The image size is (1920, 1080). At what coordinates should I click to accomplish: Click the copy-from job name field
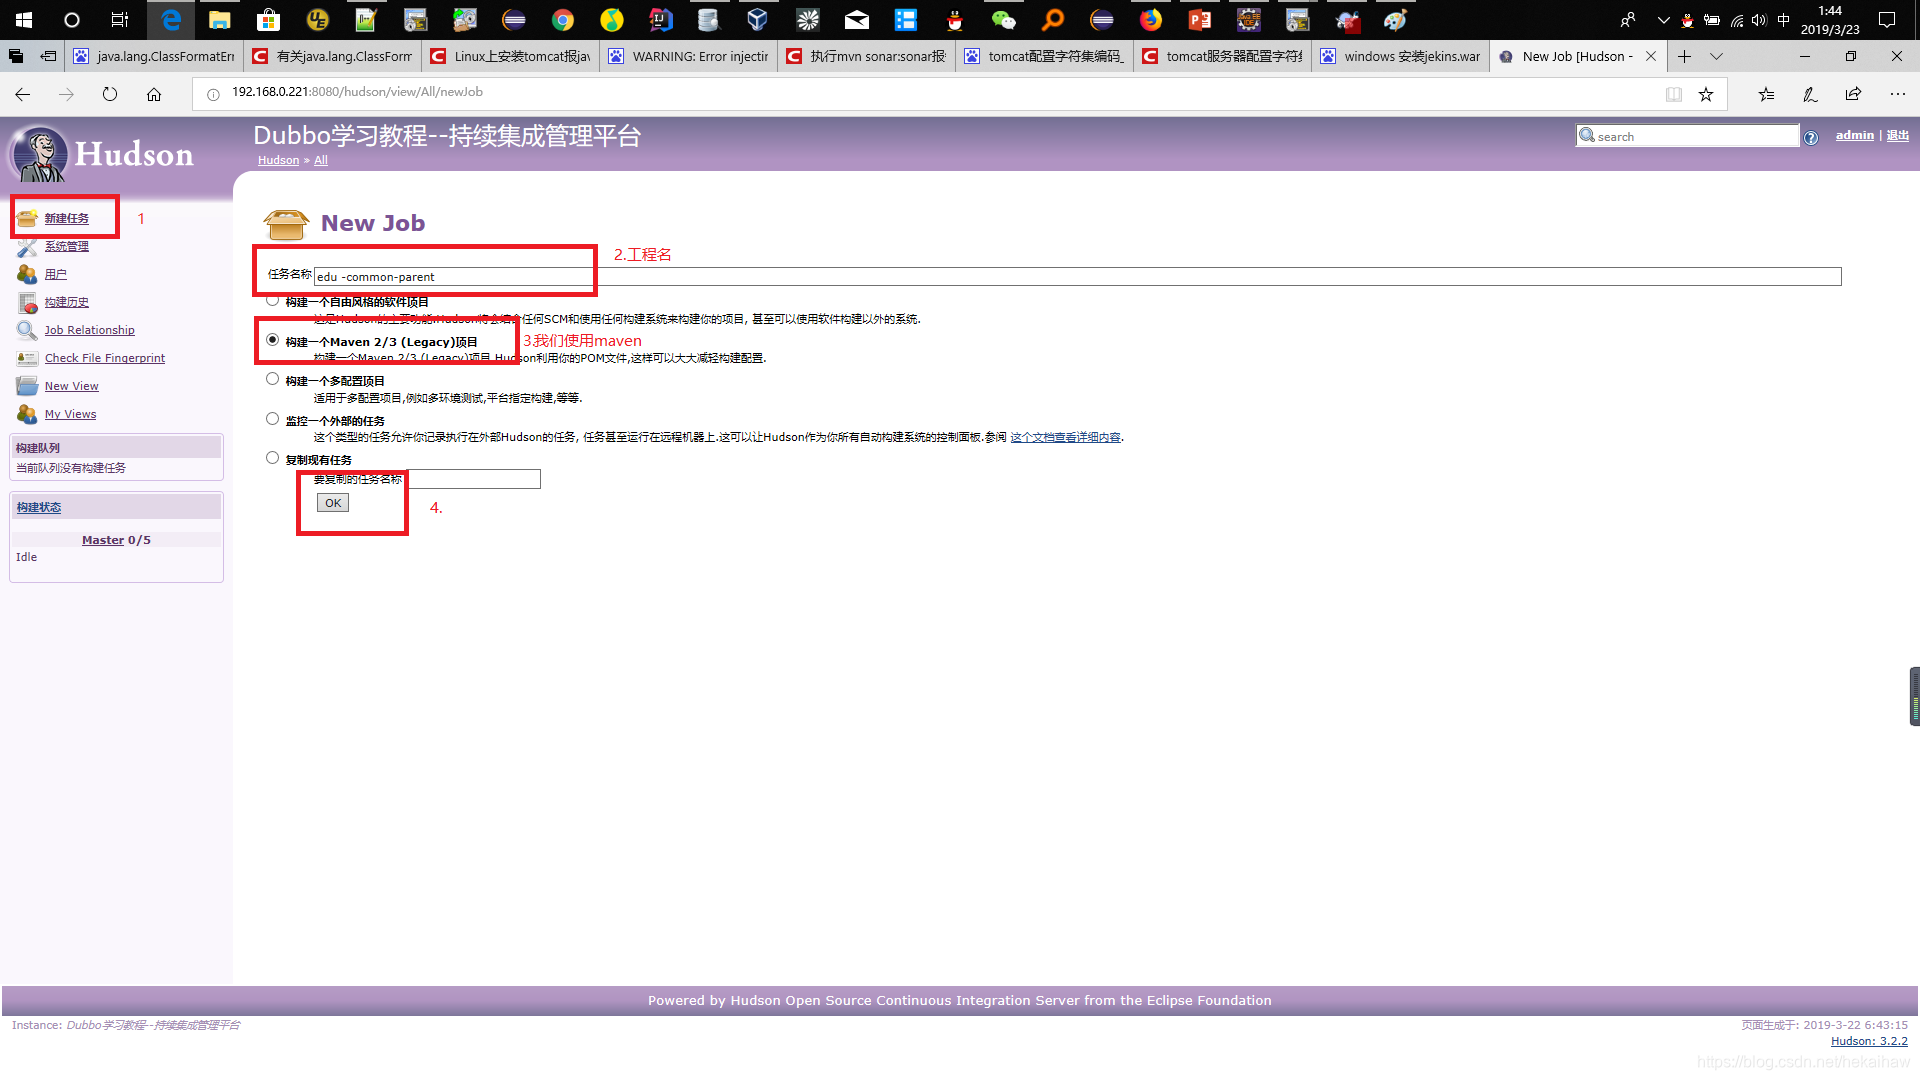pyautogui.click(x=472, y=480)
